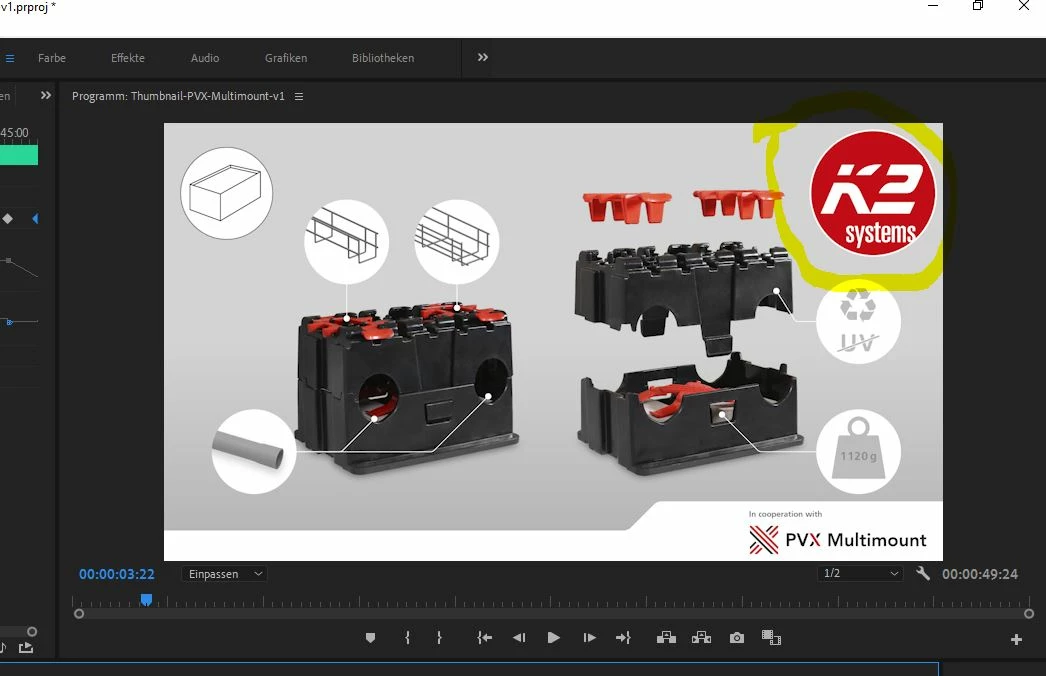Open the Programm panel hamburger menu
Screen dimensions: 1046x676
pos(299,97)
